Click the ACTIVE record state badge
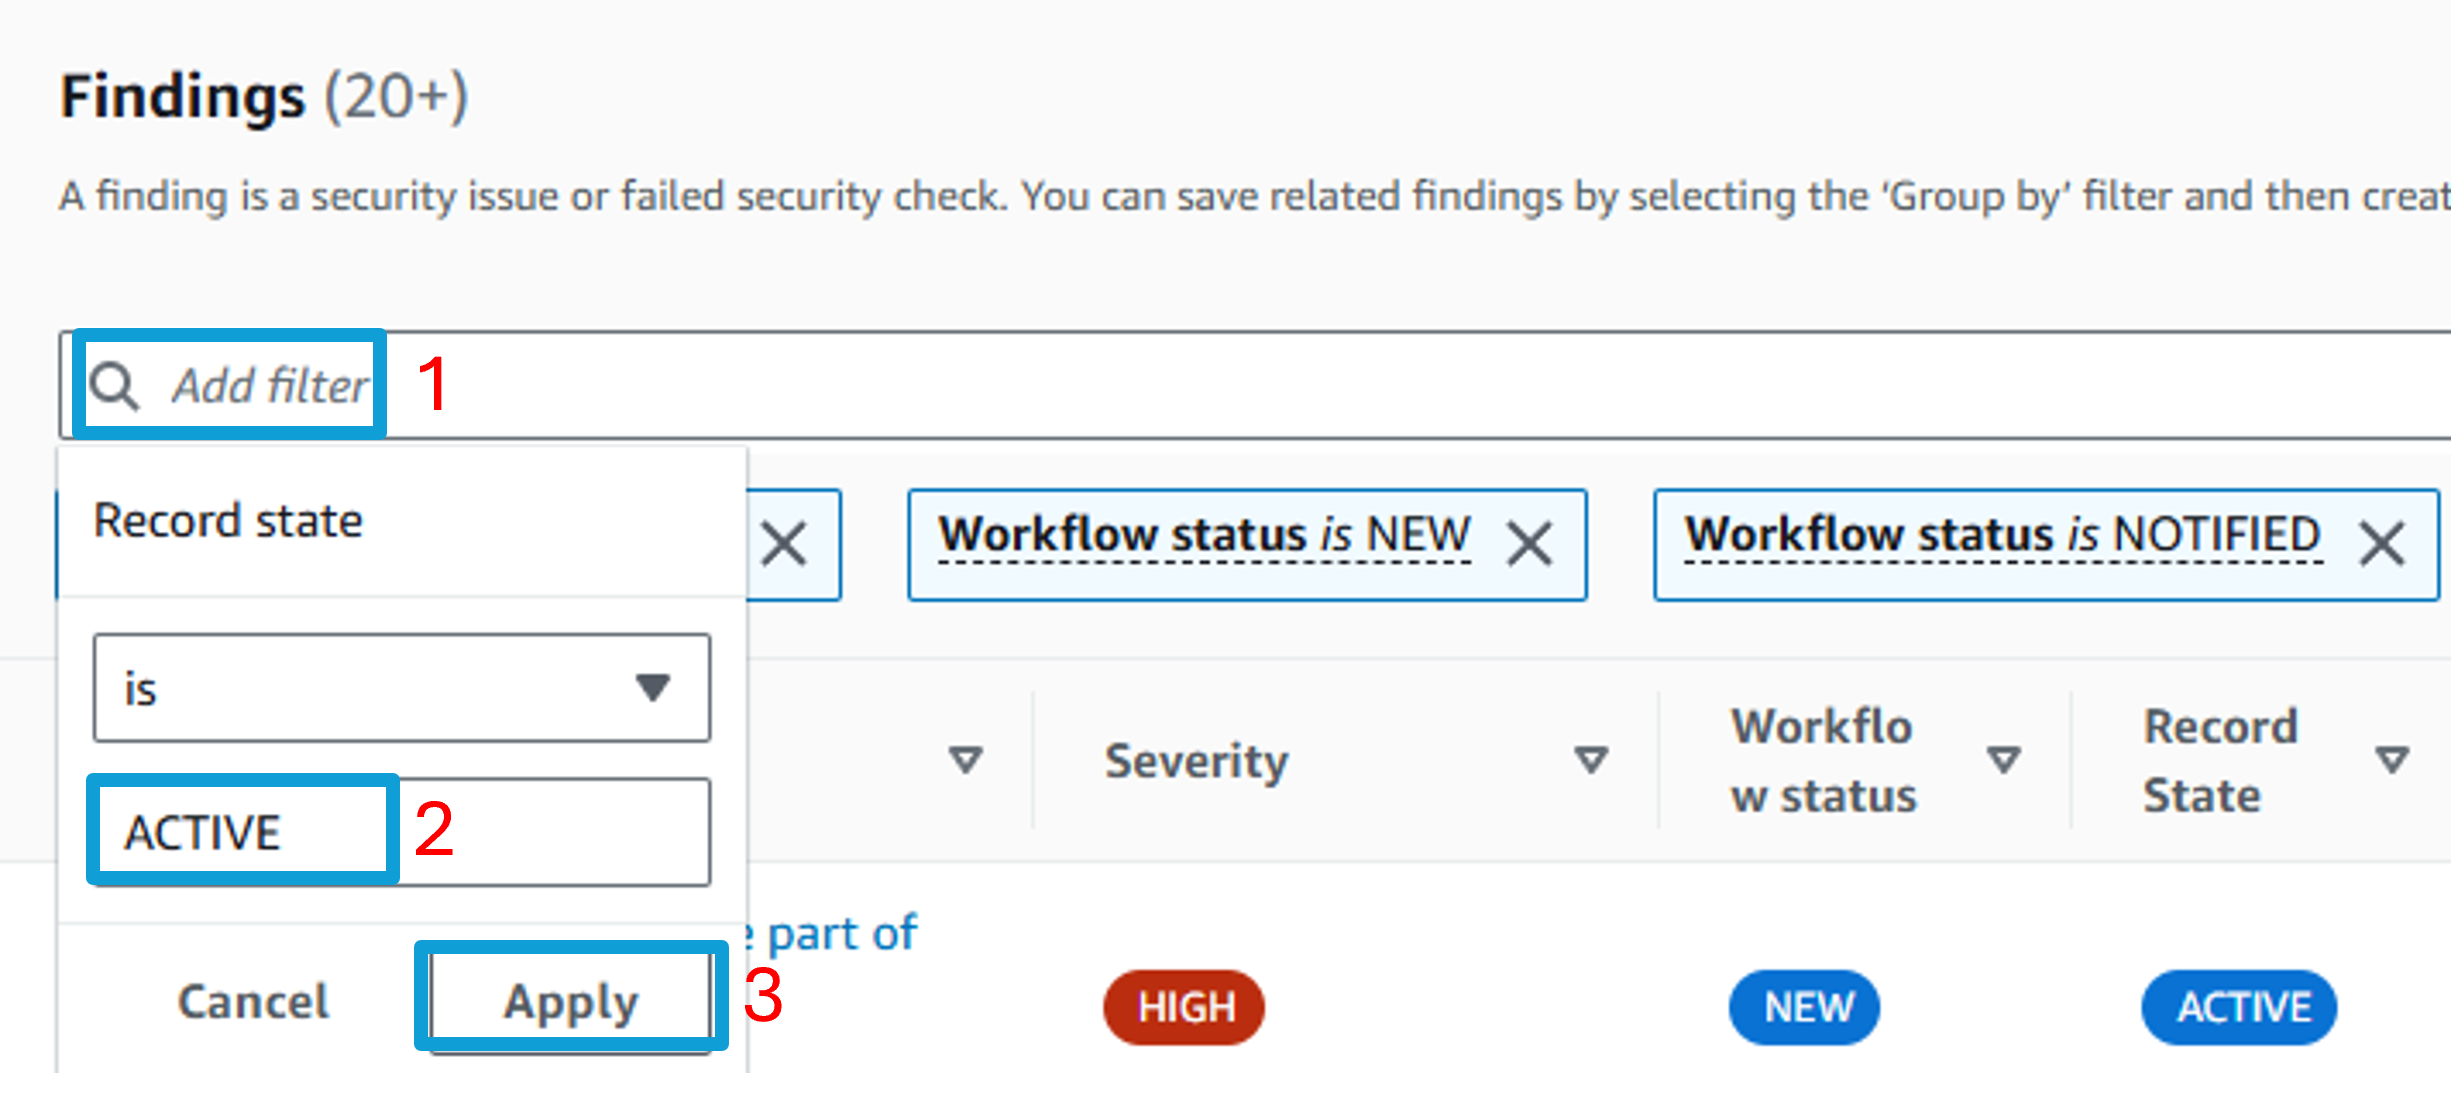The image size is (2451, 1094). pyautogui.click(x=2239, y=1007)
